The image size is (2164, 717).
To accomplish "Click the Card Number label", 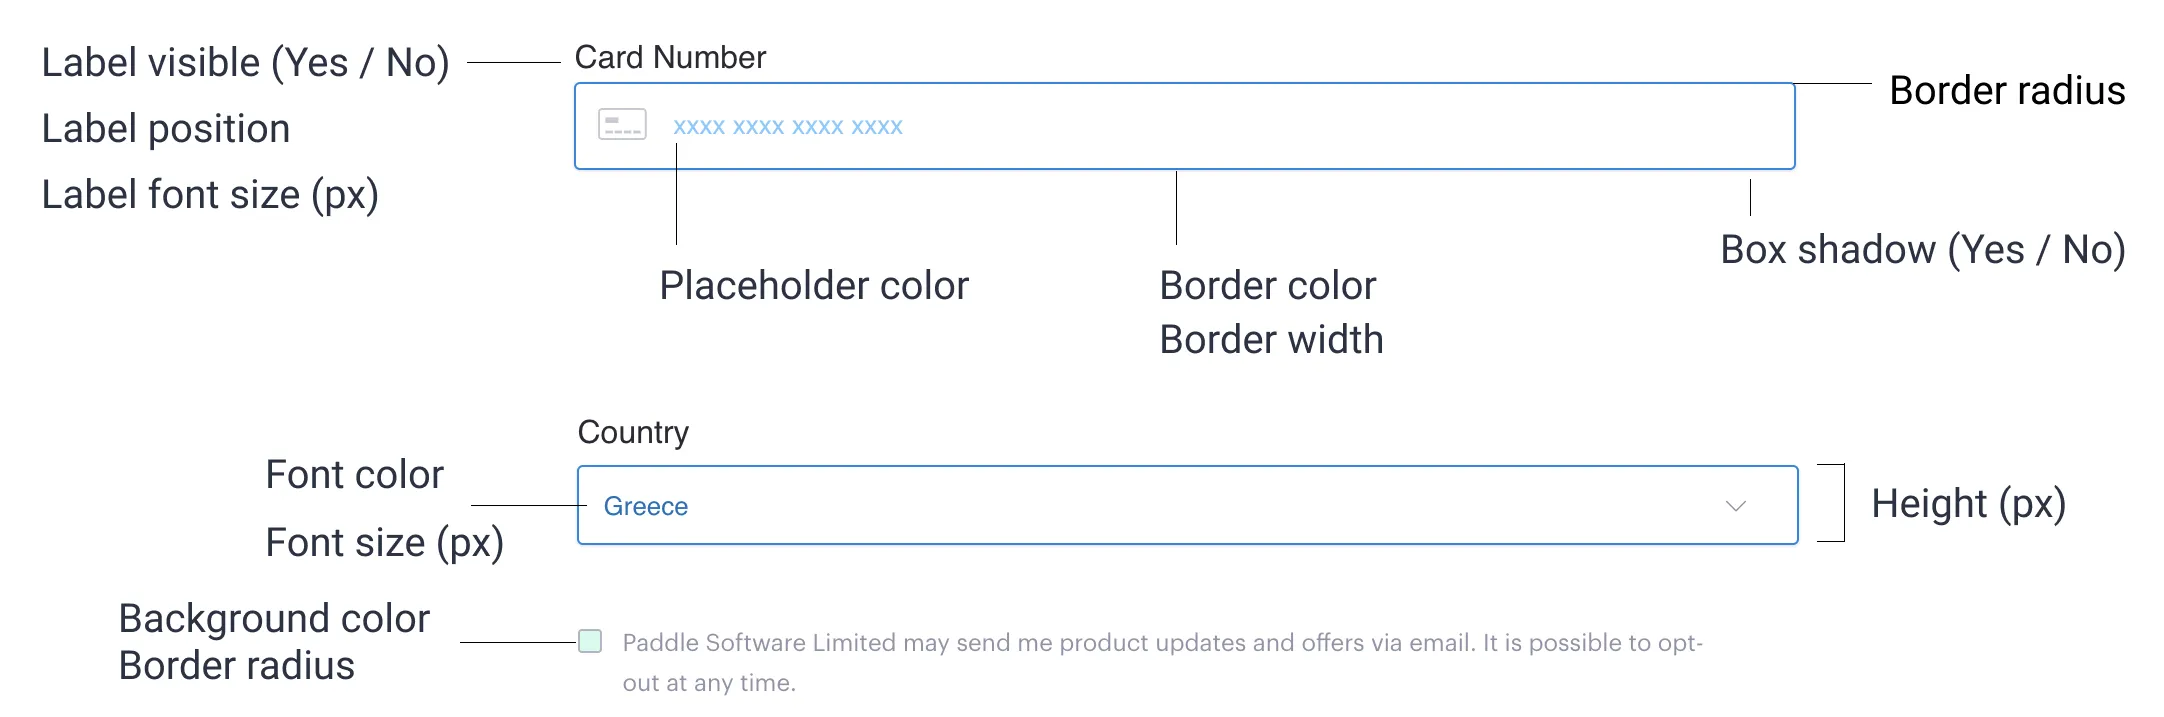I will [x=669, y=57].
